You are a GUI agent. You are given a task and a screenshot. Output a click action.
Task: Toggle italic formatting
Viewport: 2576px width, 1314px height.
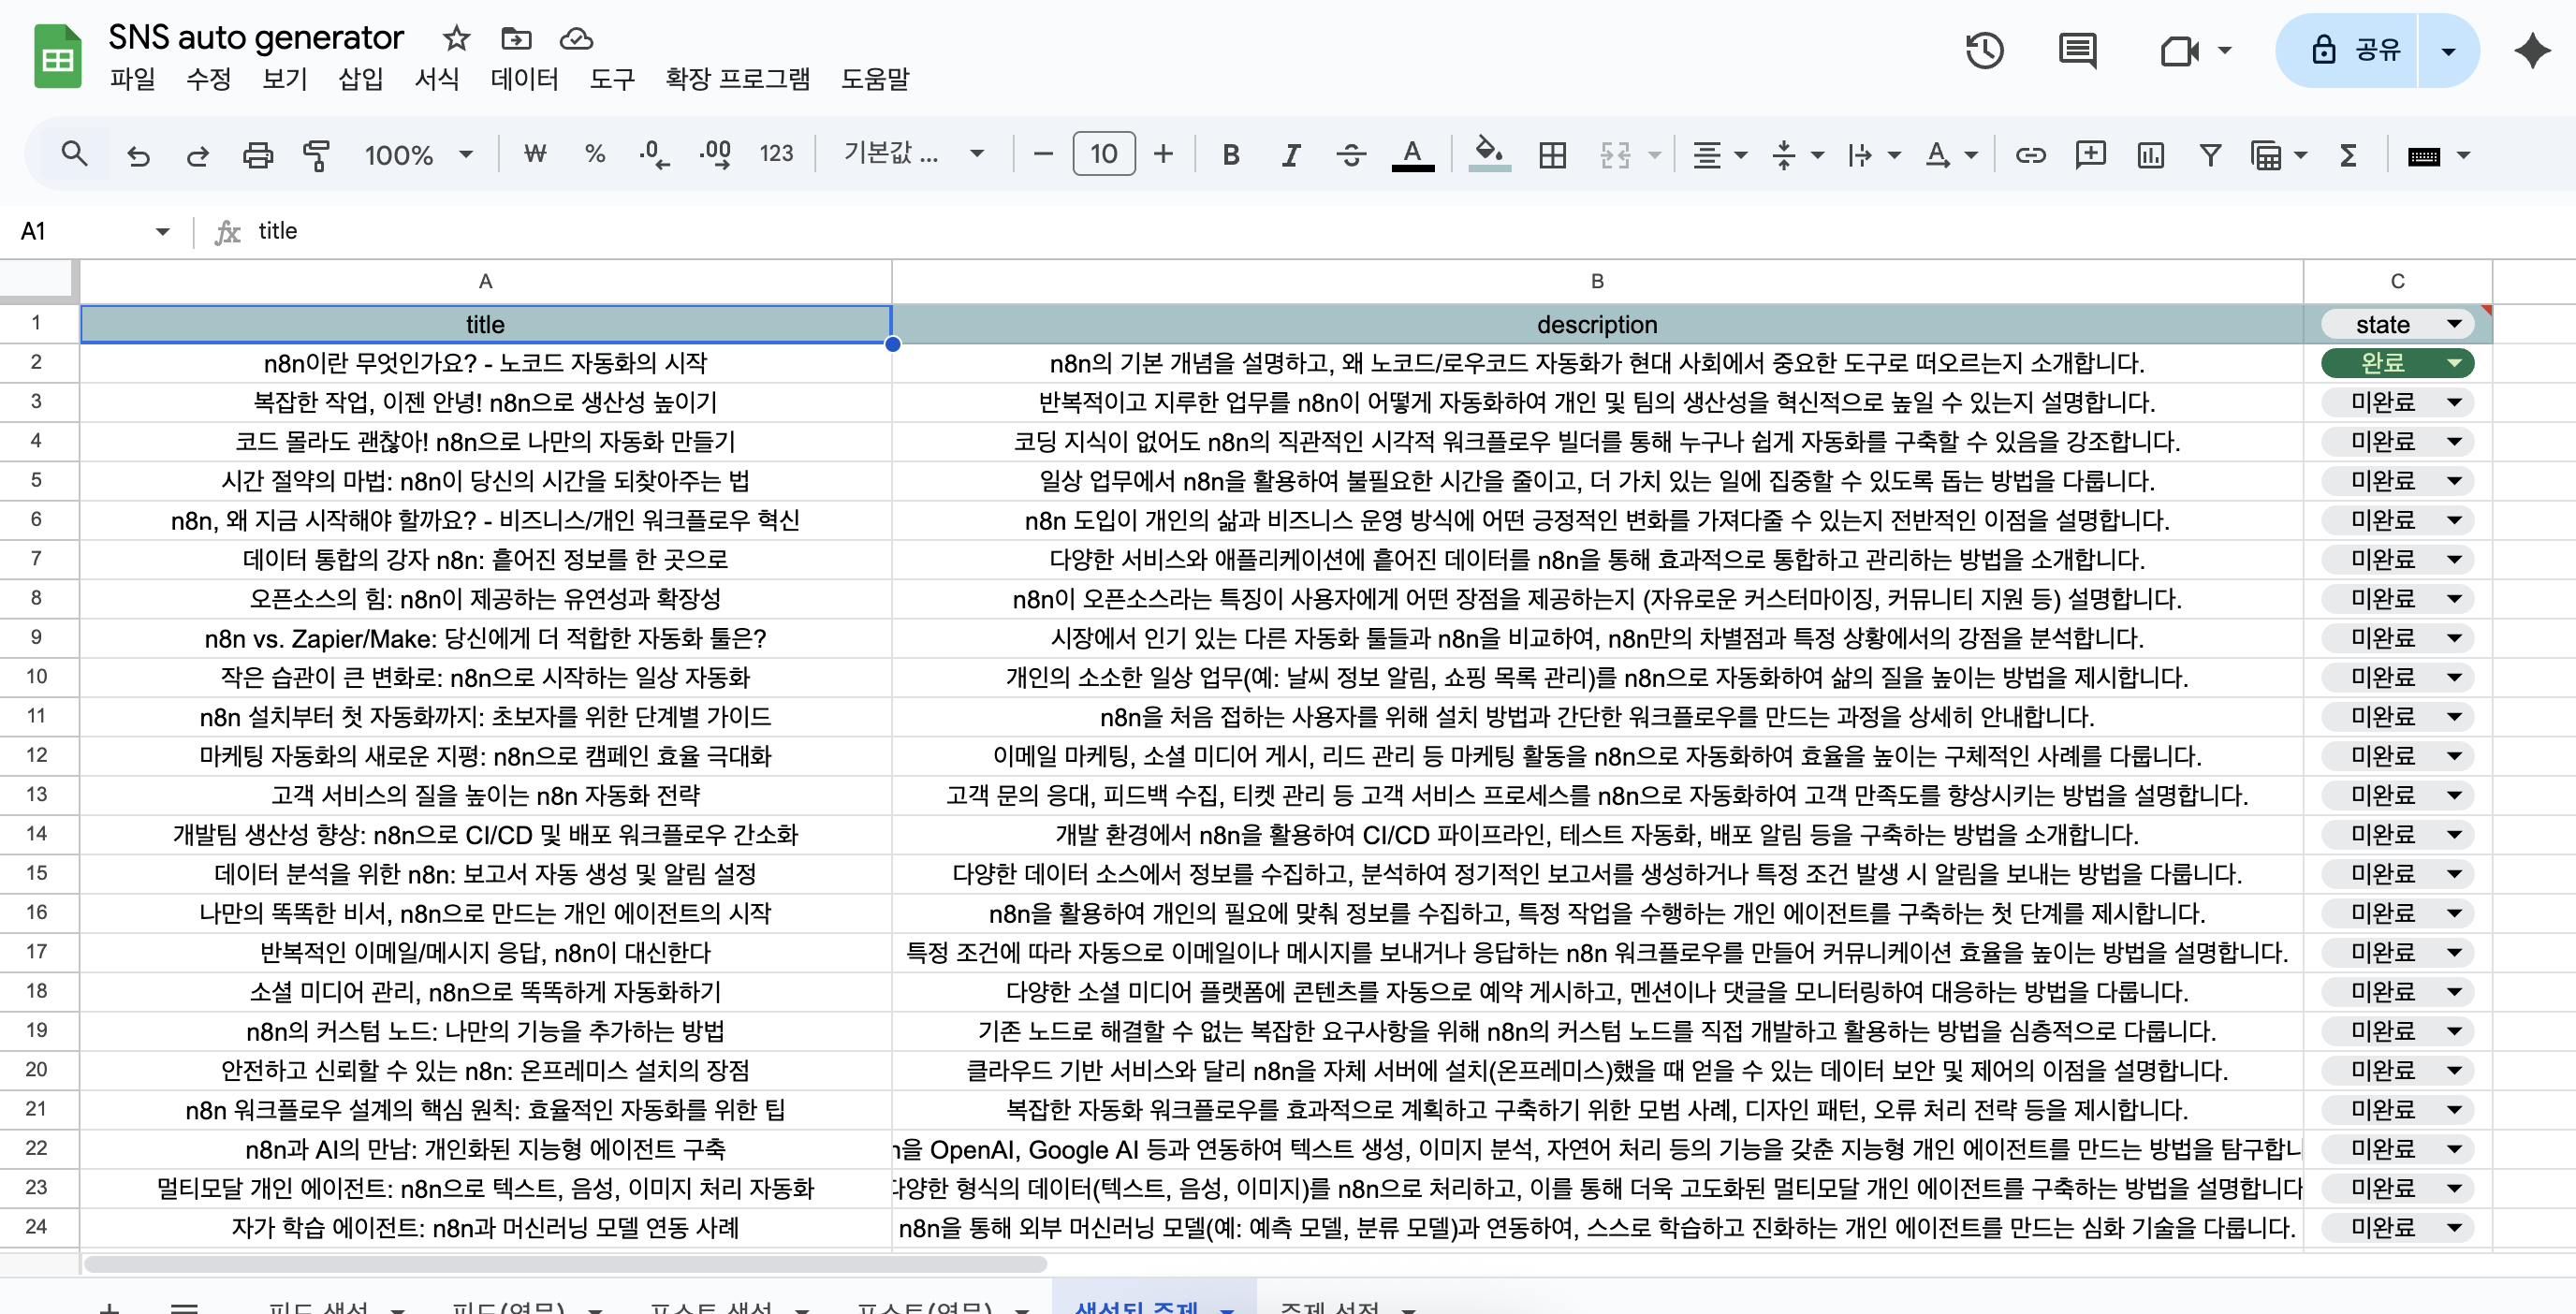(1291, 155)
